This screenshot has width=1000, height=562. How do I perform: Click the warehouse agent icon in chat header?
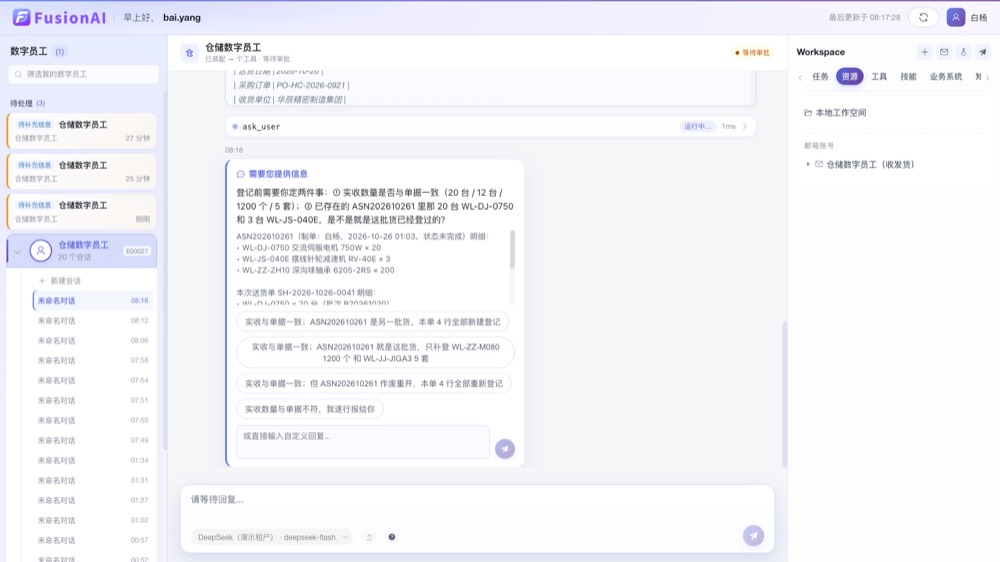click(x=189, y=53)
